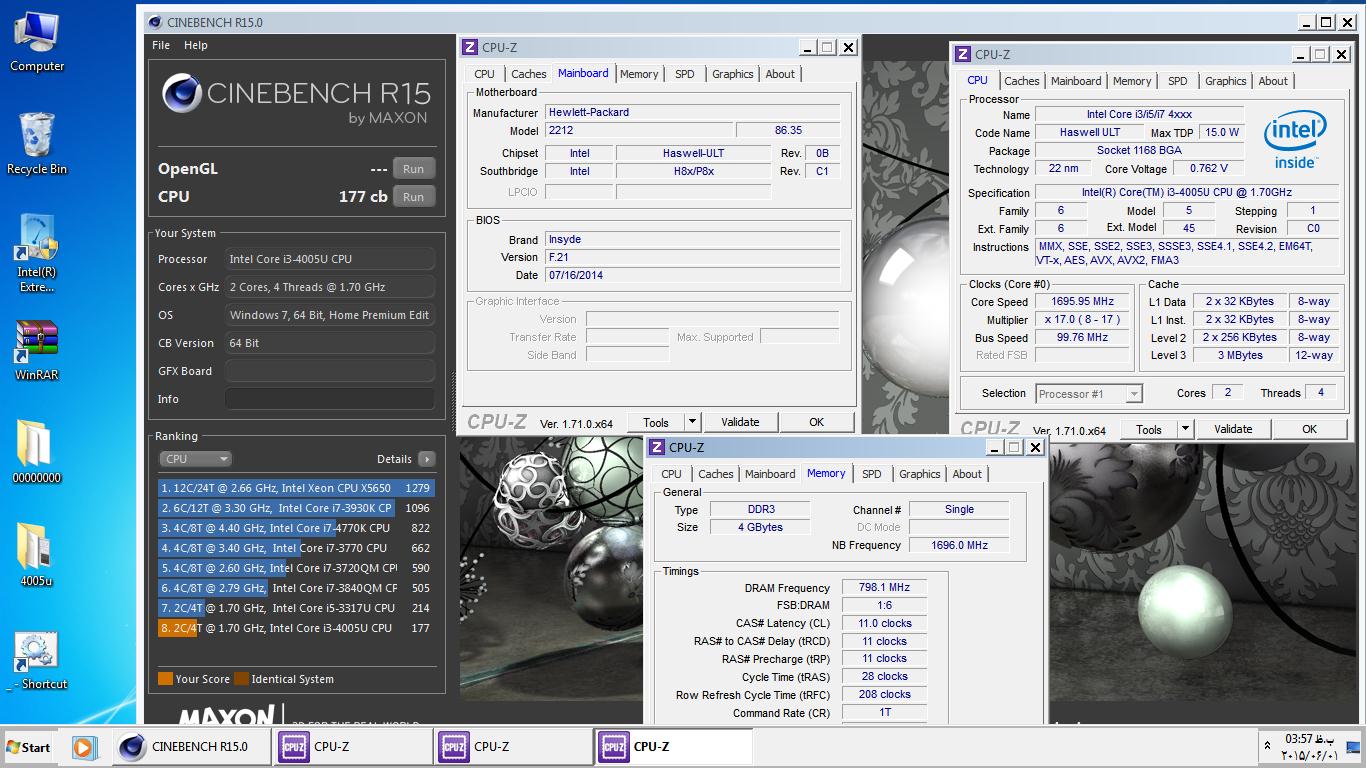
Task: Run the CPU benchmark
Action: (414, 197)
